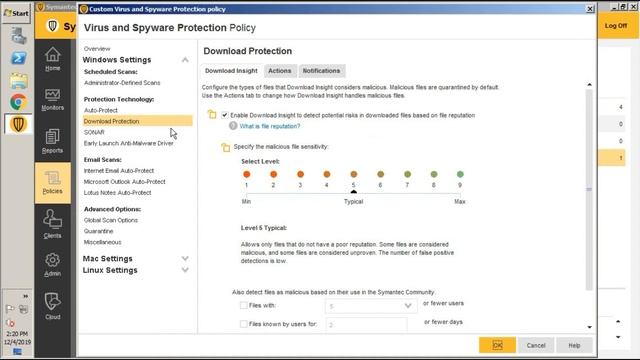Open the Admin gear section
The height and width of the screenshot is (360, 640).
pos(53,264)
